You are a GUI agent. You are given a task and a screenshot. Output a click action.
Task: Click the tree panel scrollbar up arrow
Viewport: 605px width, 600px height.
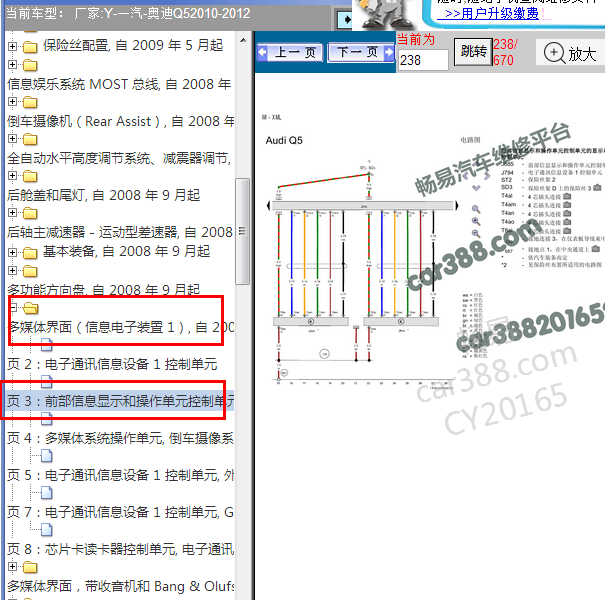[x=243, y=40]
